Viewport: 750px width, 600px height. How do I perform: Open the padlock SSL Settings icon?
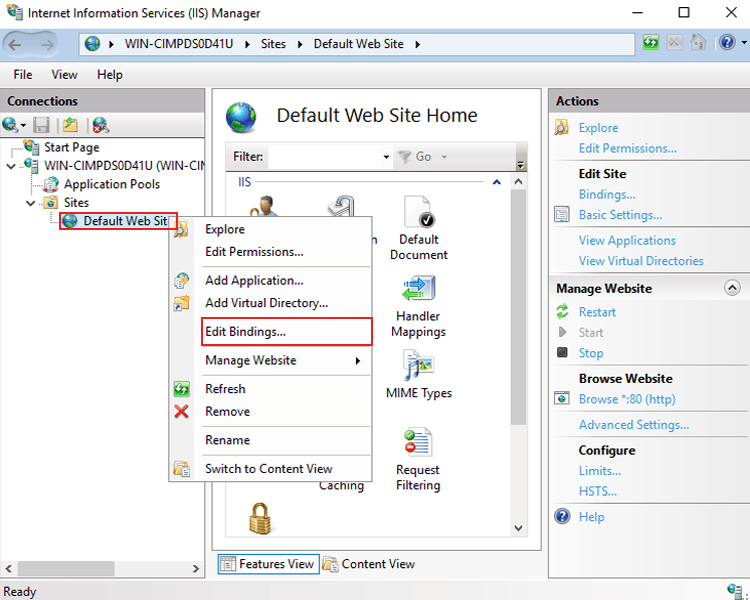tap(260, 518)
